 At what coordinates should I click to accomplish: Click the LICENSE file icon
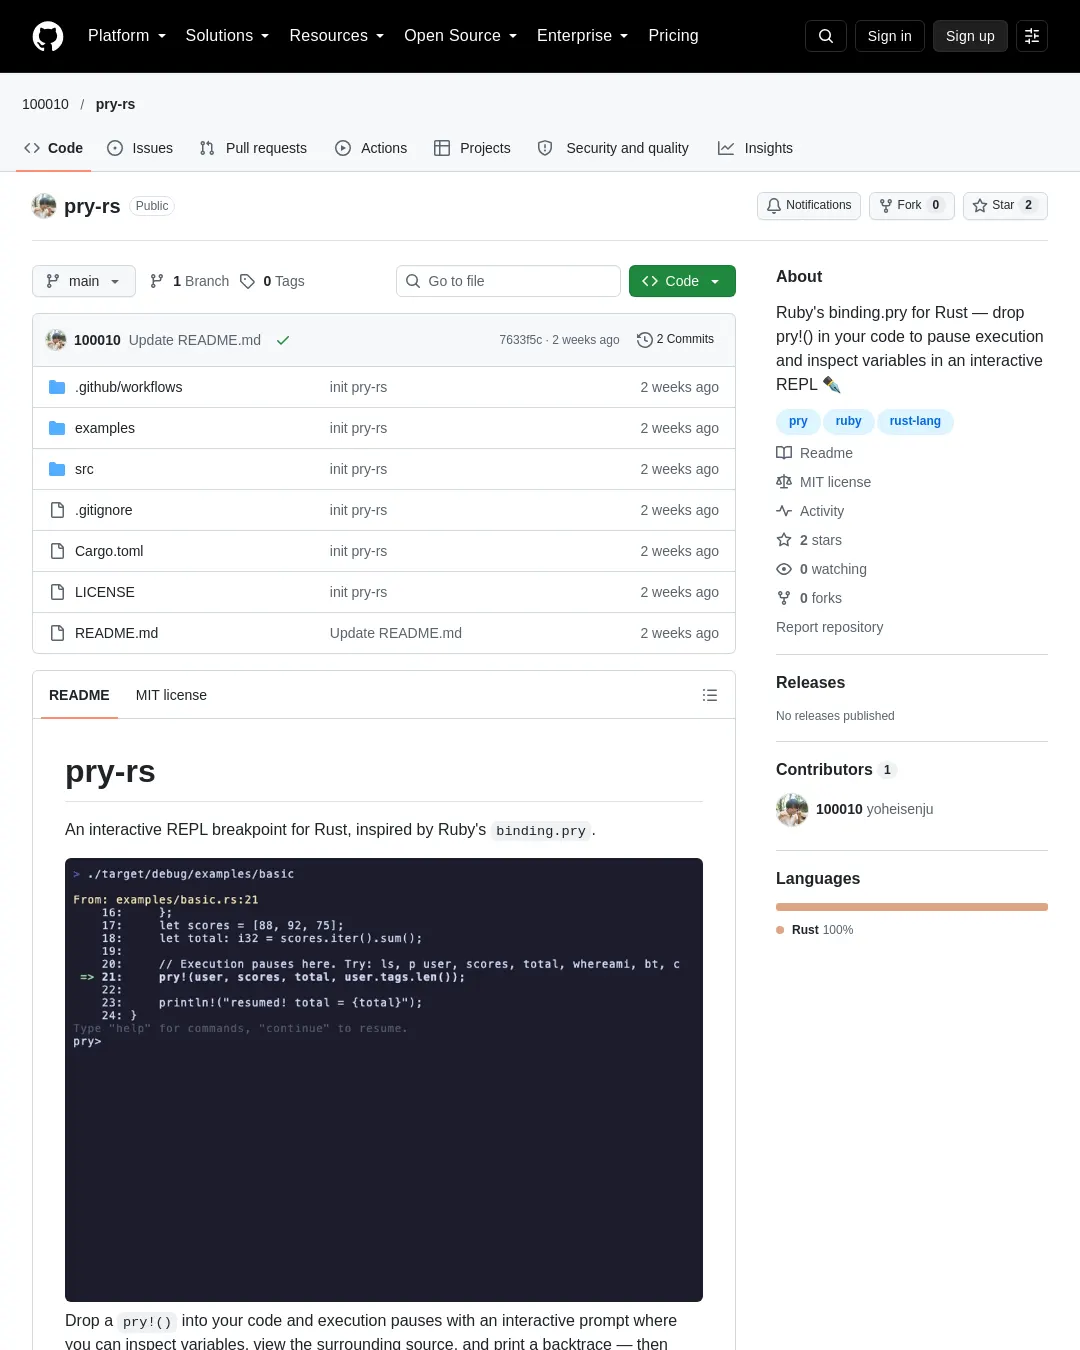tap(57, 592)
